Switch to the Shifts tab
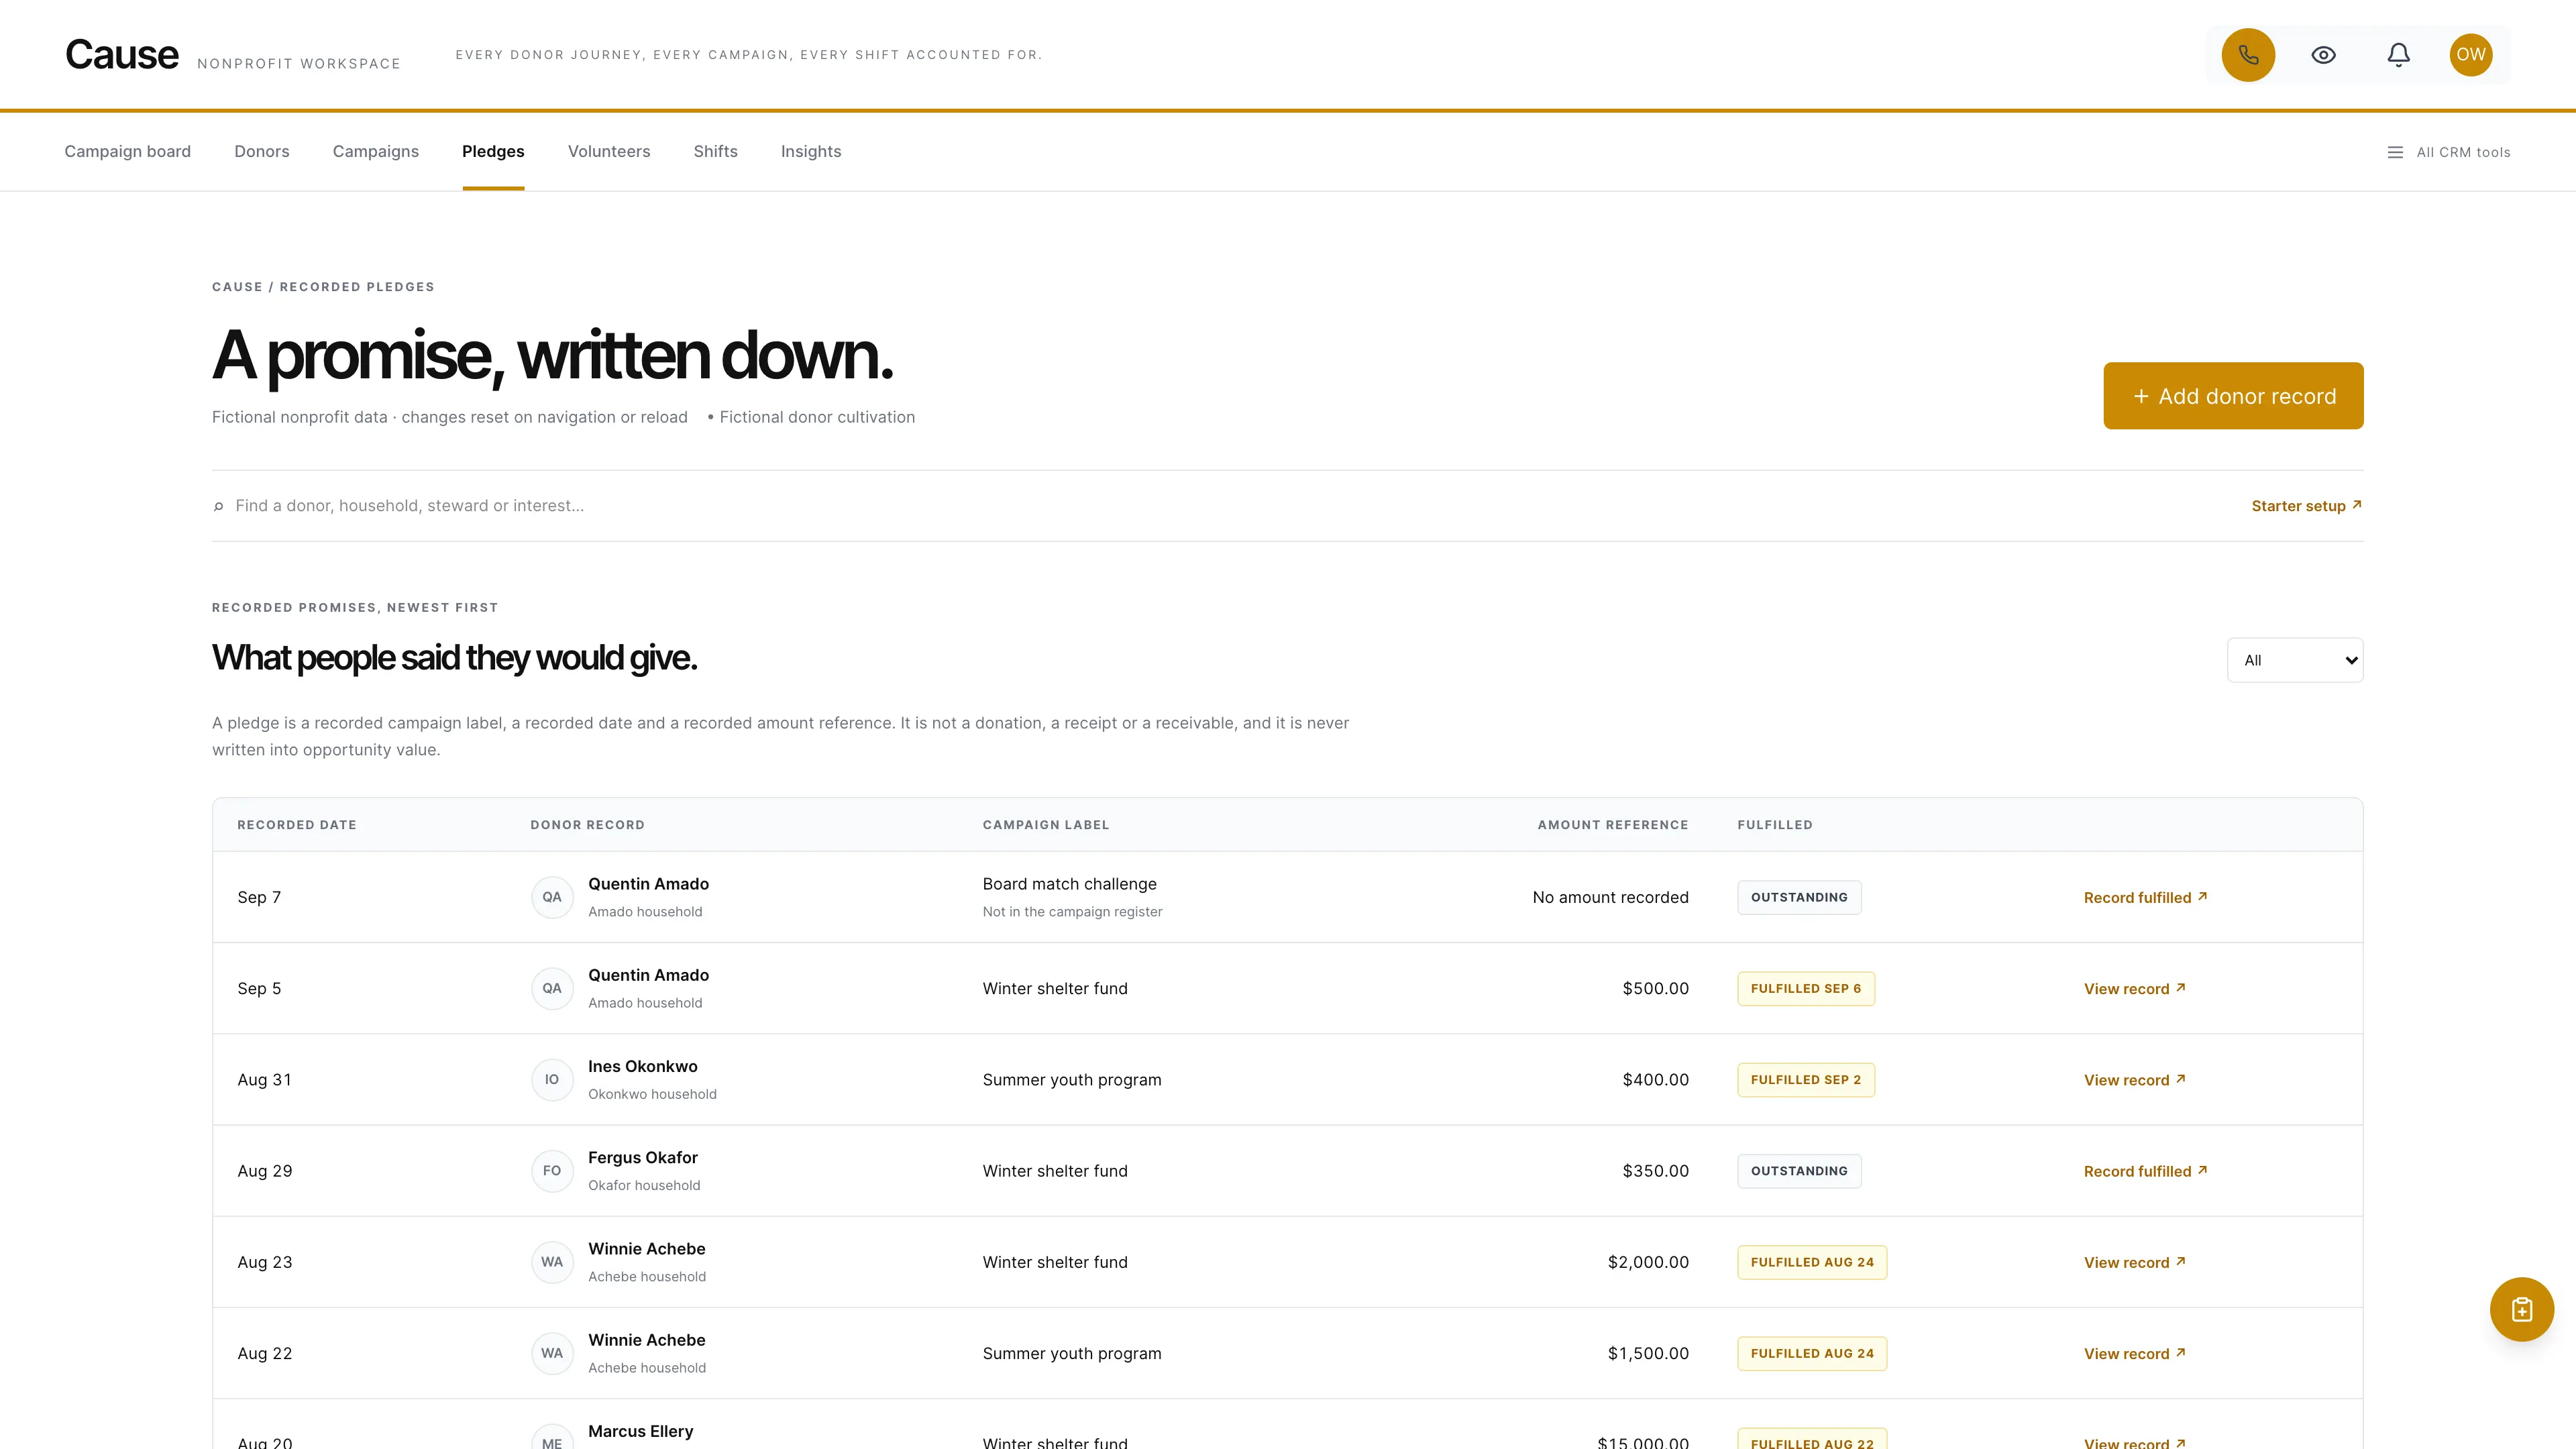 pos(716,152)
